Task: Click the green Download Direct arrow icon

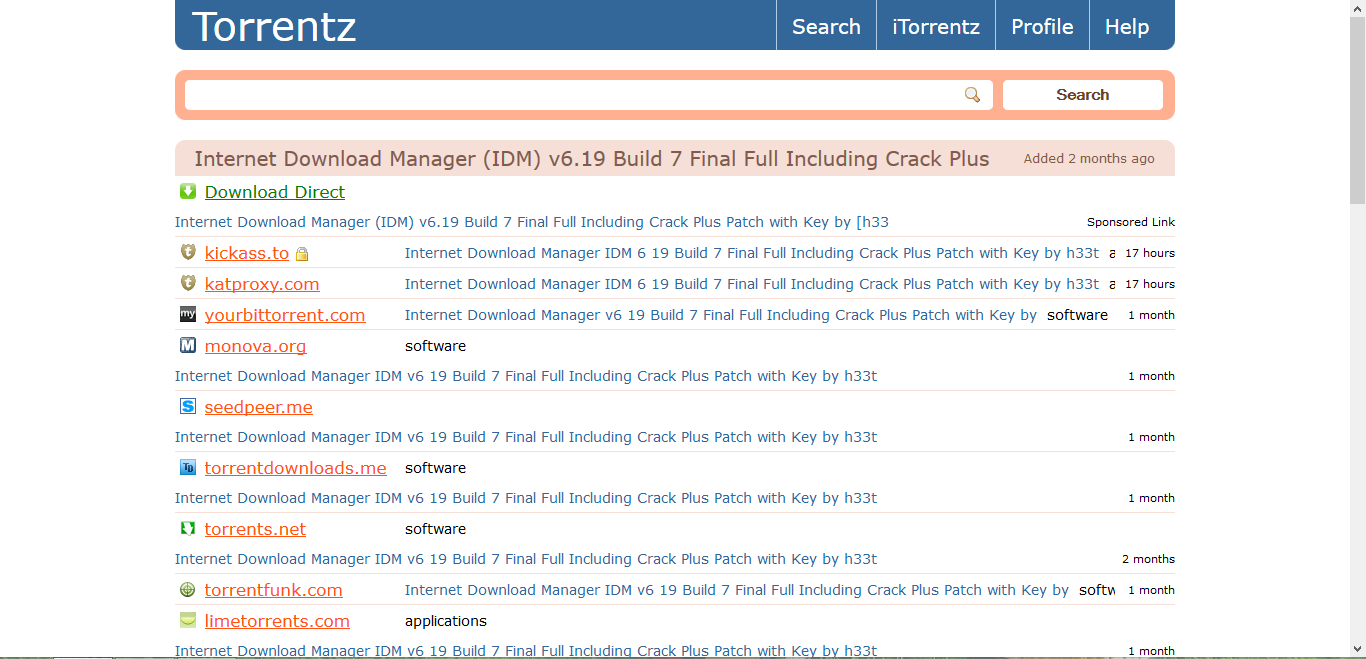Action: [x=188, y=191]
